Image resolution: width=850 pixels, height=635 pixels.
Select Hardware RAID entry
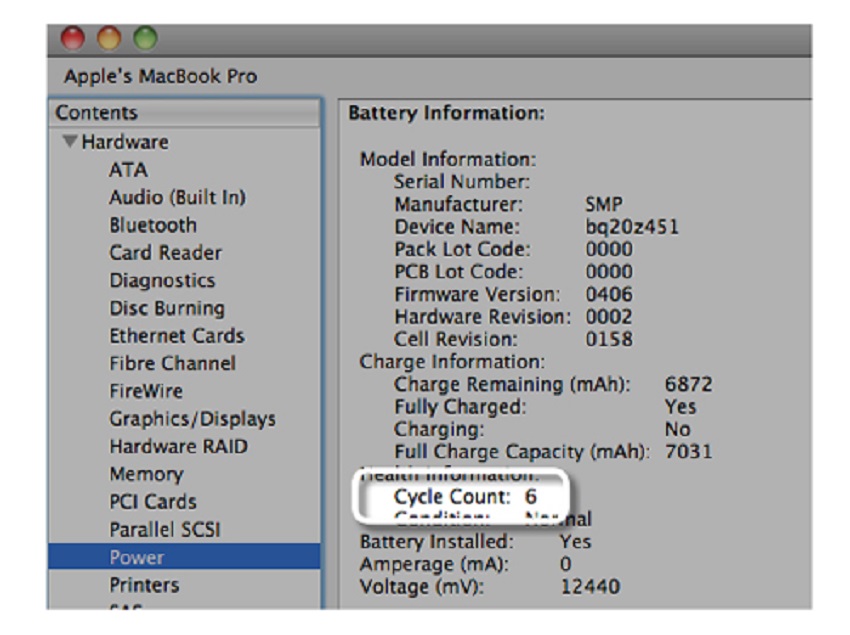point(178,446)
